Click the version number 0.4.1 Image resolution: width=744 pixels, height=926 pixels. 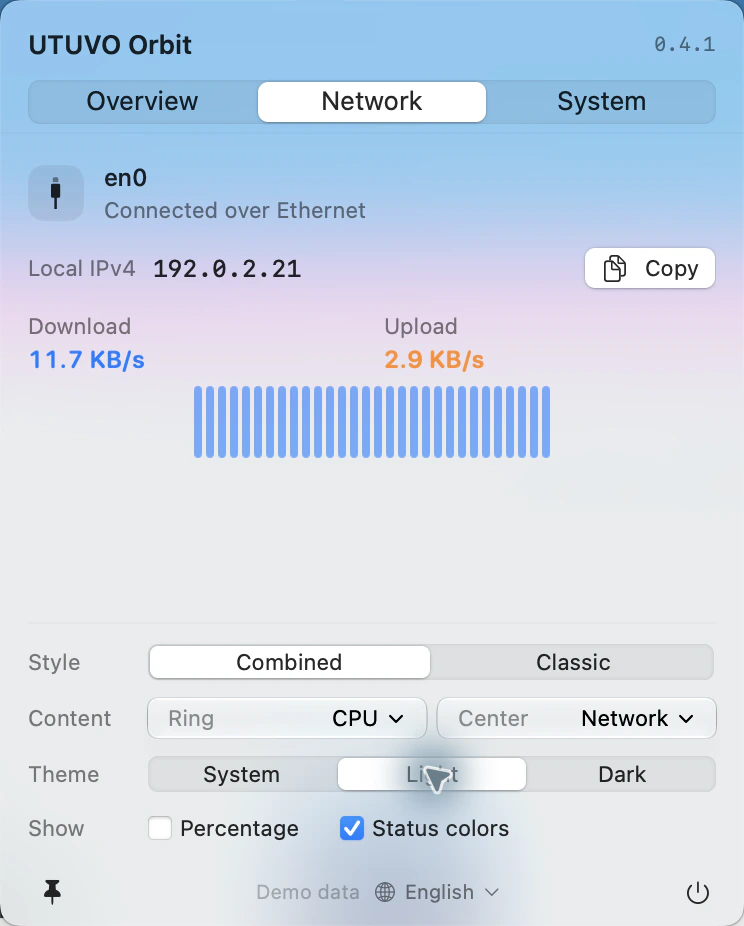point(684,44)
